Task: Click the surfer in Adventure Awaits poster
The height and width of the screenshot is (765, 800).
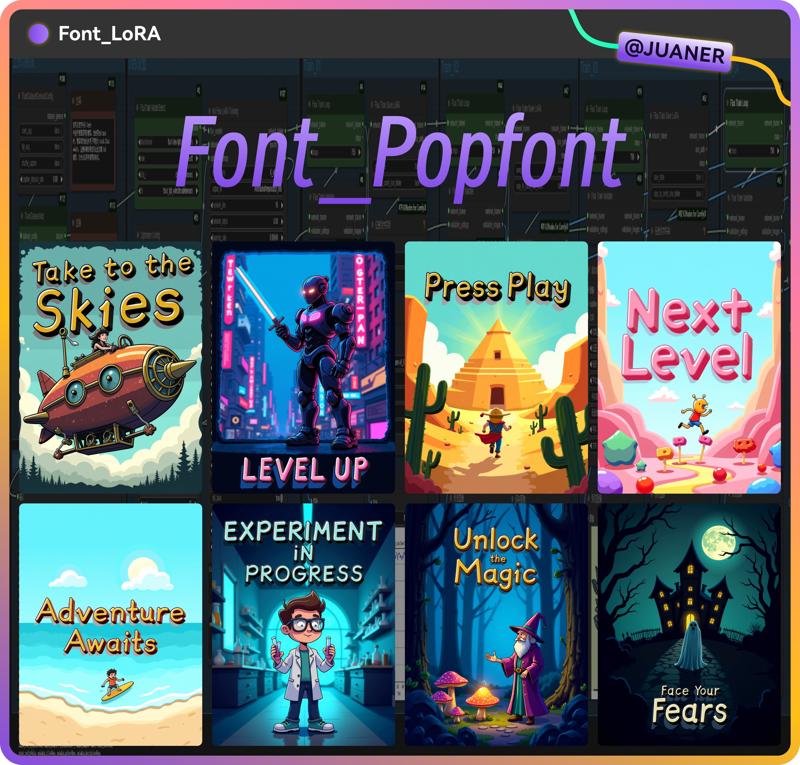Action: coord(115,684)
